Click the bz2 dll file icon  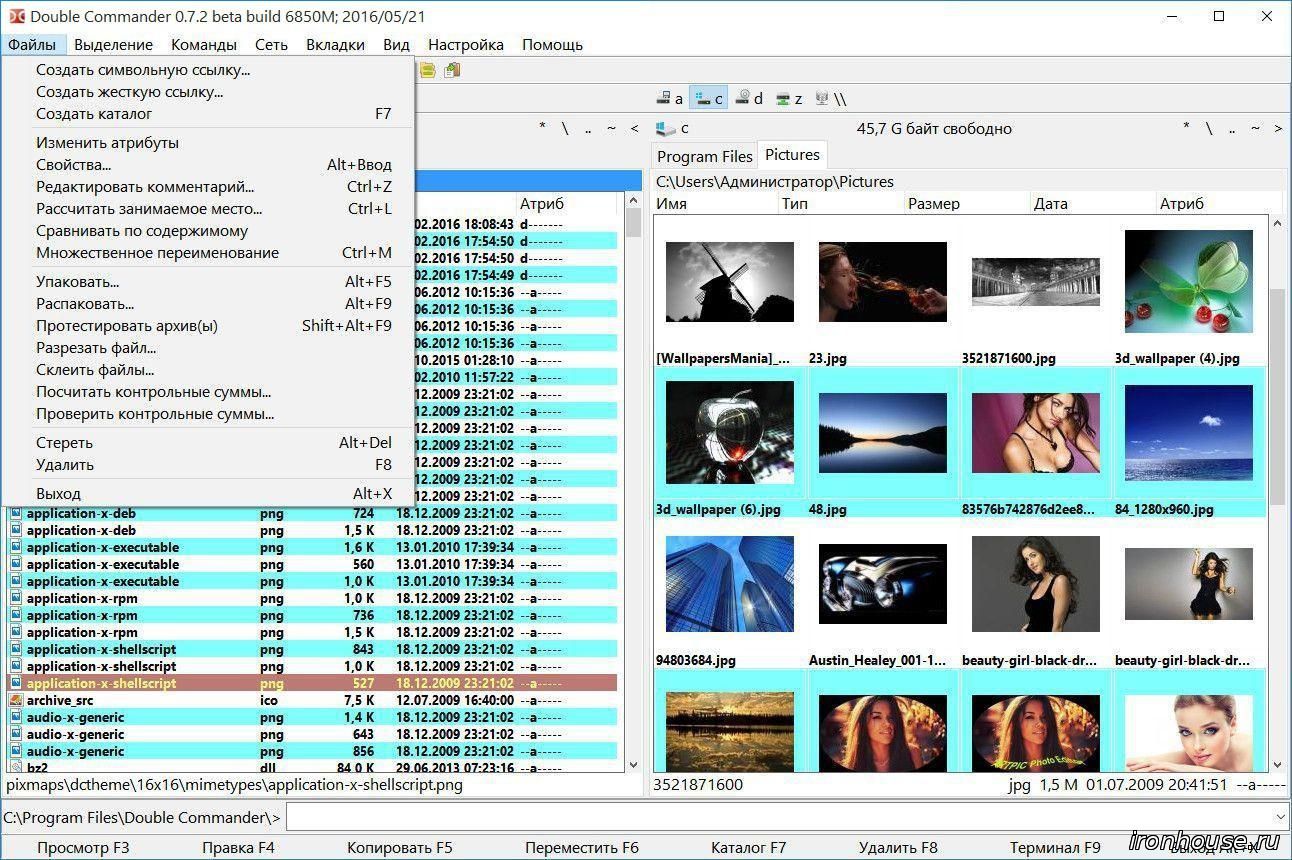click(15, 767)
